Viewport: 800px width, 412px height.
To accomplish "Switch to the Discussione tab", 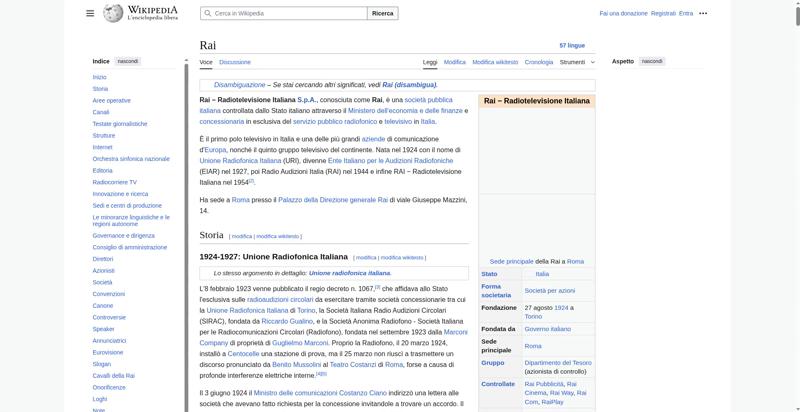I will coord(235,62).
